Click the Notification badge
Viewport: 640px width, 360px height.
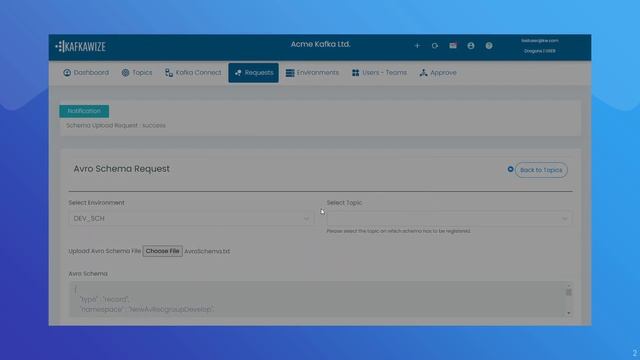(84, 111)
